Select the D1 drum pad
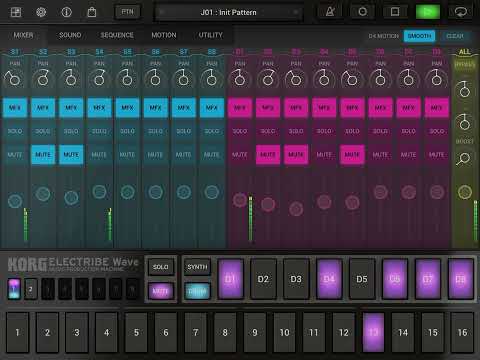Screen dimensions: 480x360 tap(230, 279)
